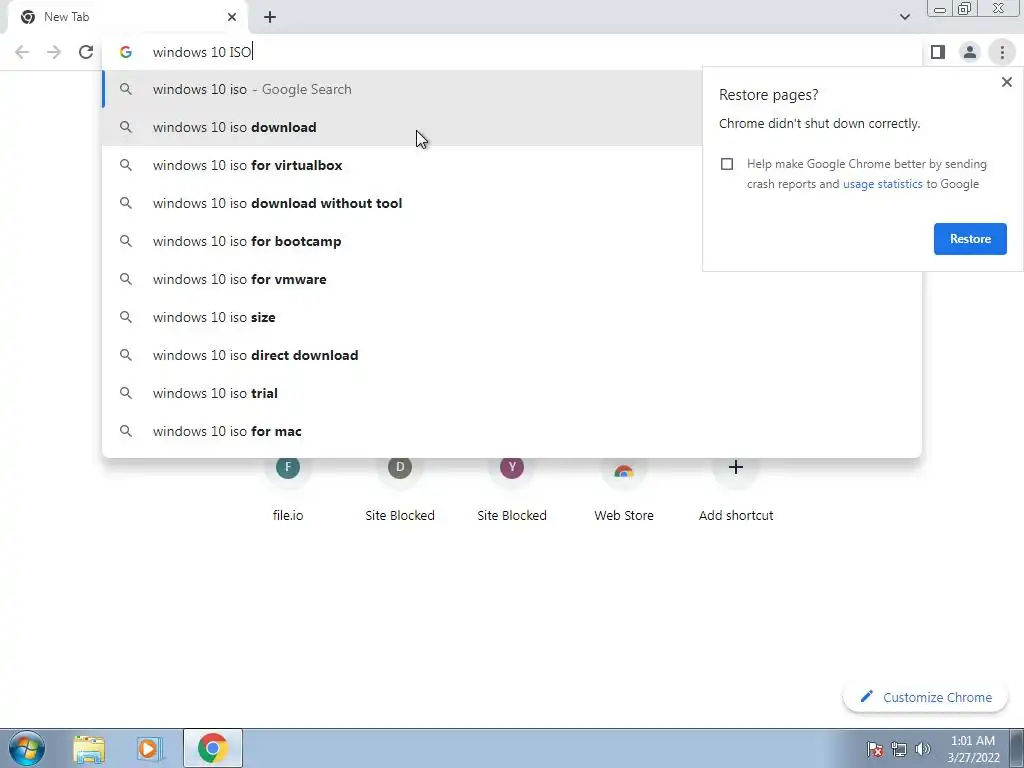Dismiss the Restore pages popup

tap(1006, 82)
